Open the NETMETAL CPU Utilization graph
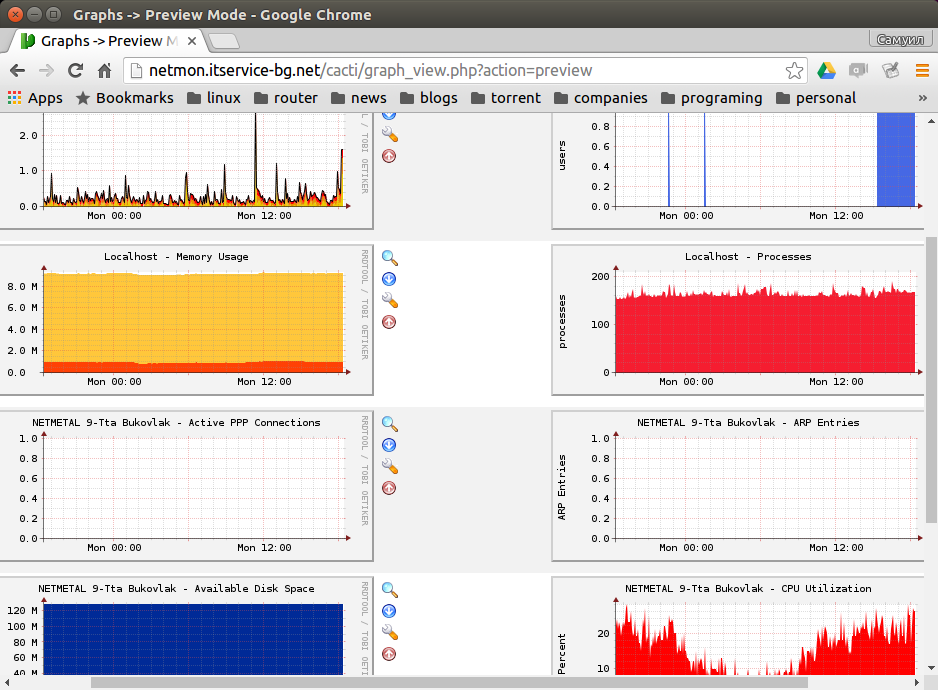Image resolution: width=938 pixels, height=690 pixels. tap(738, 626)
